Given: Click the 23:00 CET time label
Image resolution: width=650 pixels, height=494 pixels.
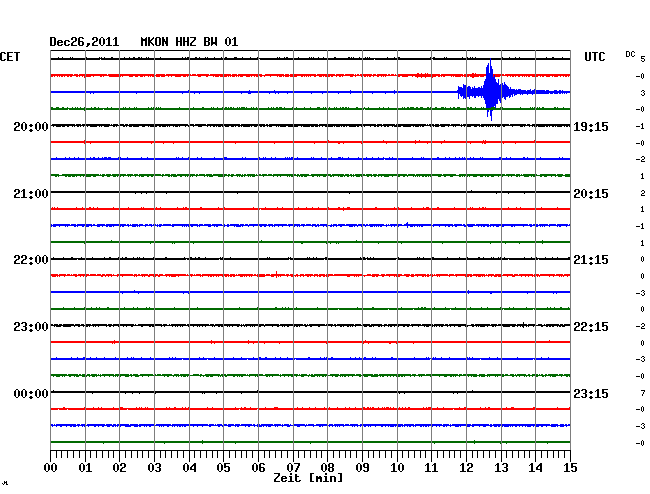Looking at the screenshot, I should click(31, 327).
